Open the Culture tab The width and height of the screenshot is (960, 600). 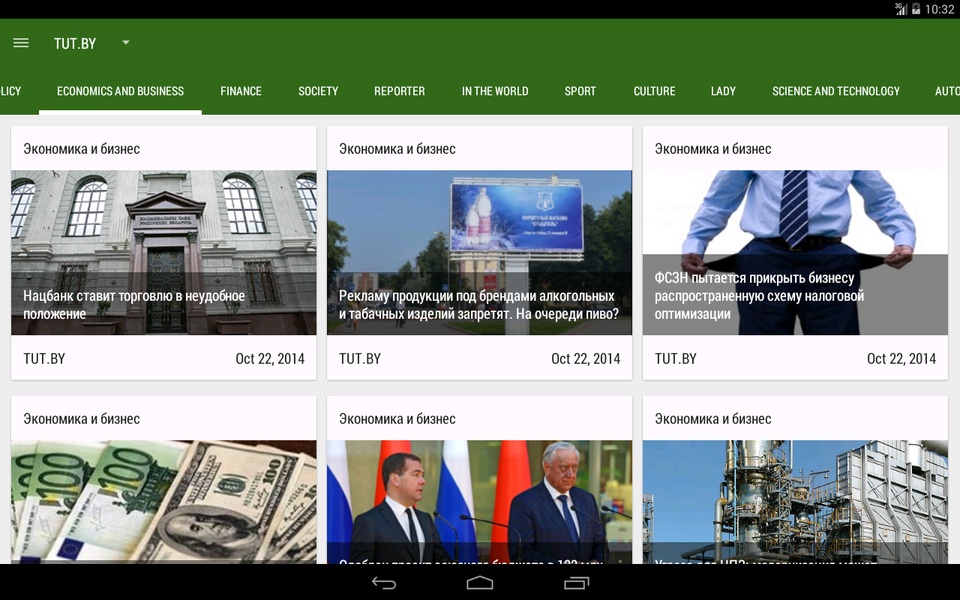pos(654,91)
